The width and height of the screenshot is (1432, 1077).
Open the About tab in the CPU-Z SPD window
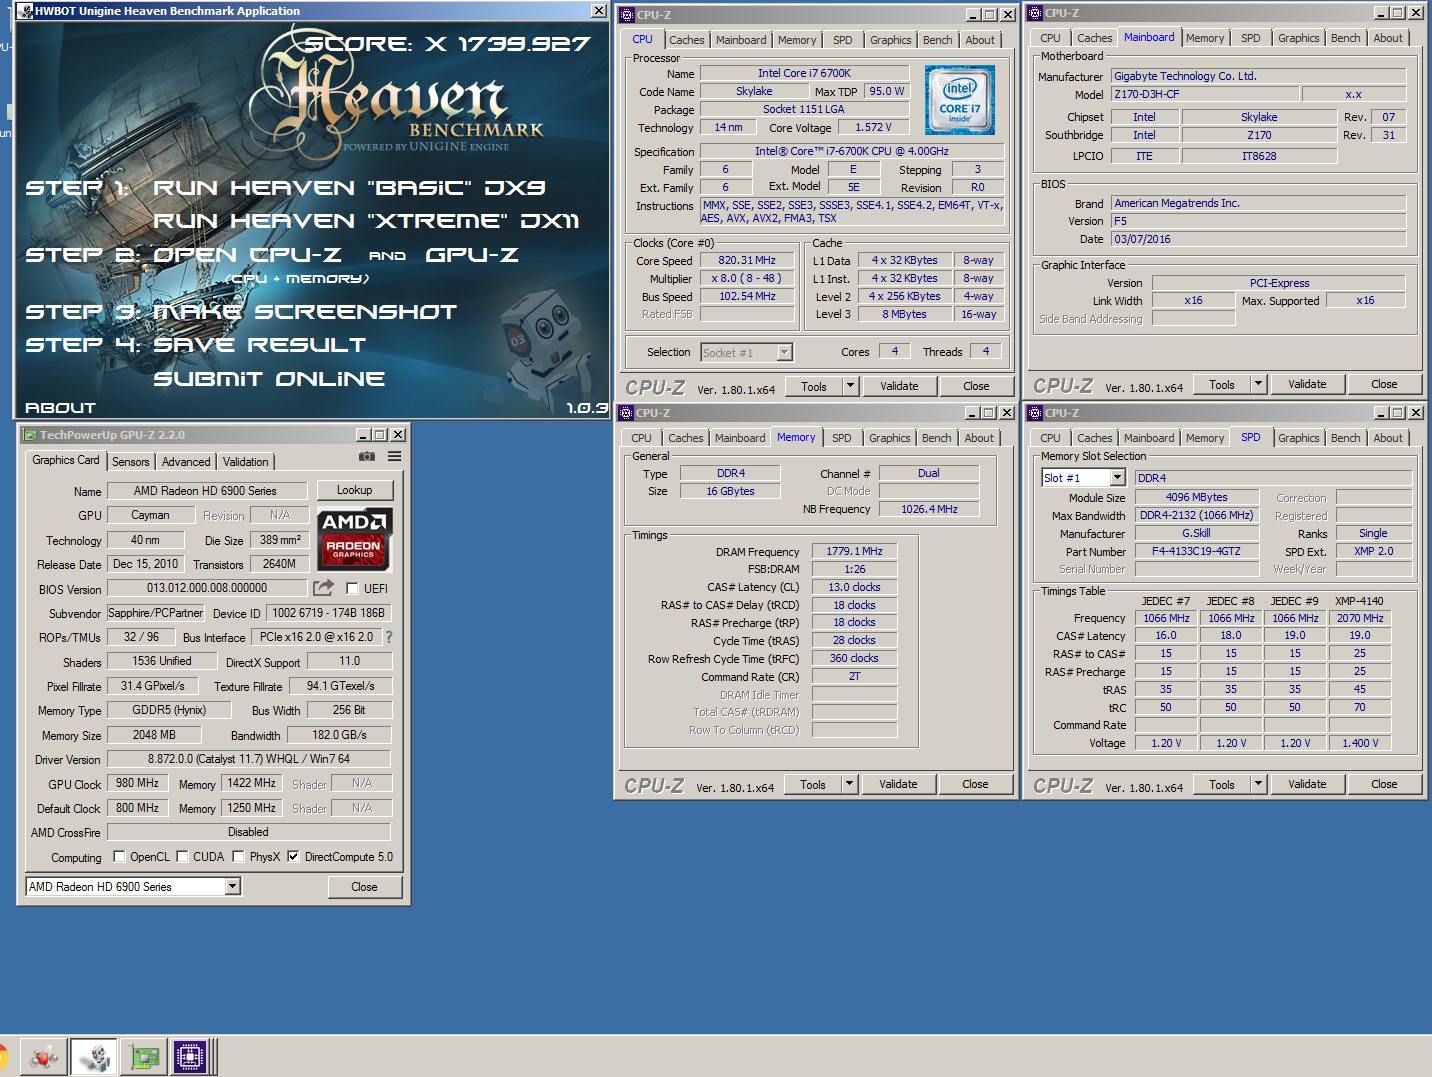coord(1388,438)
